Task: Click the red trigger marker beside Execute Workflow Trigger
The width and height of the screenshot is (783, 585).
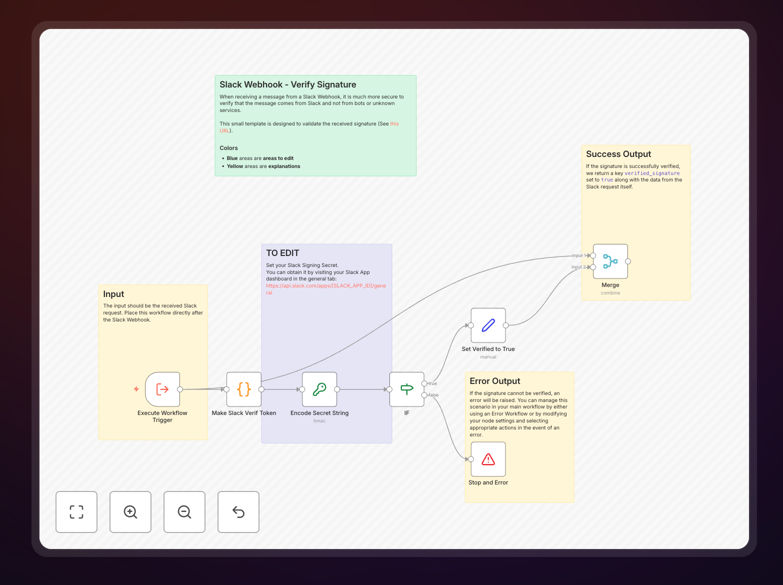Action: tap(136, 389)
